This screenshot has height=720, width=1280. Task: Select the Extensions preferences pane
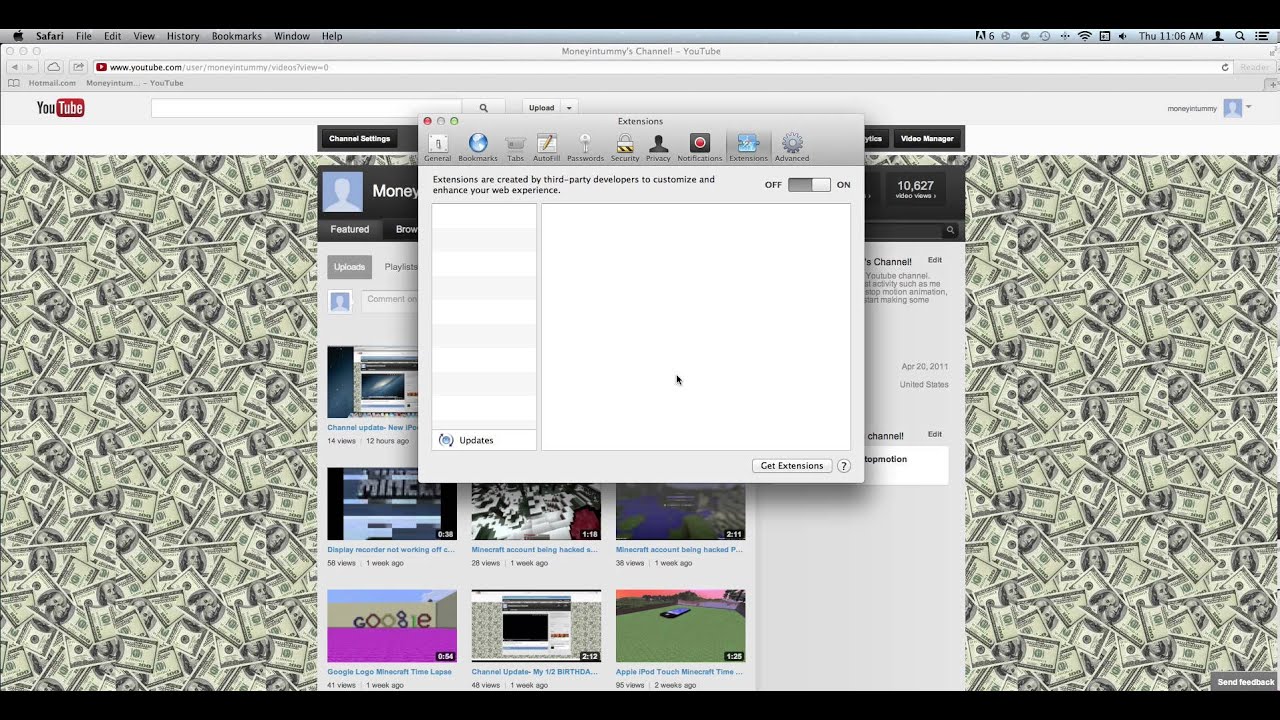(748, 148)
